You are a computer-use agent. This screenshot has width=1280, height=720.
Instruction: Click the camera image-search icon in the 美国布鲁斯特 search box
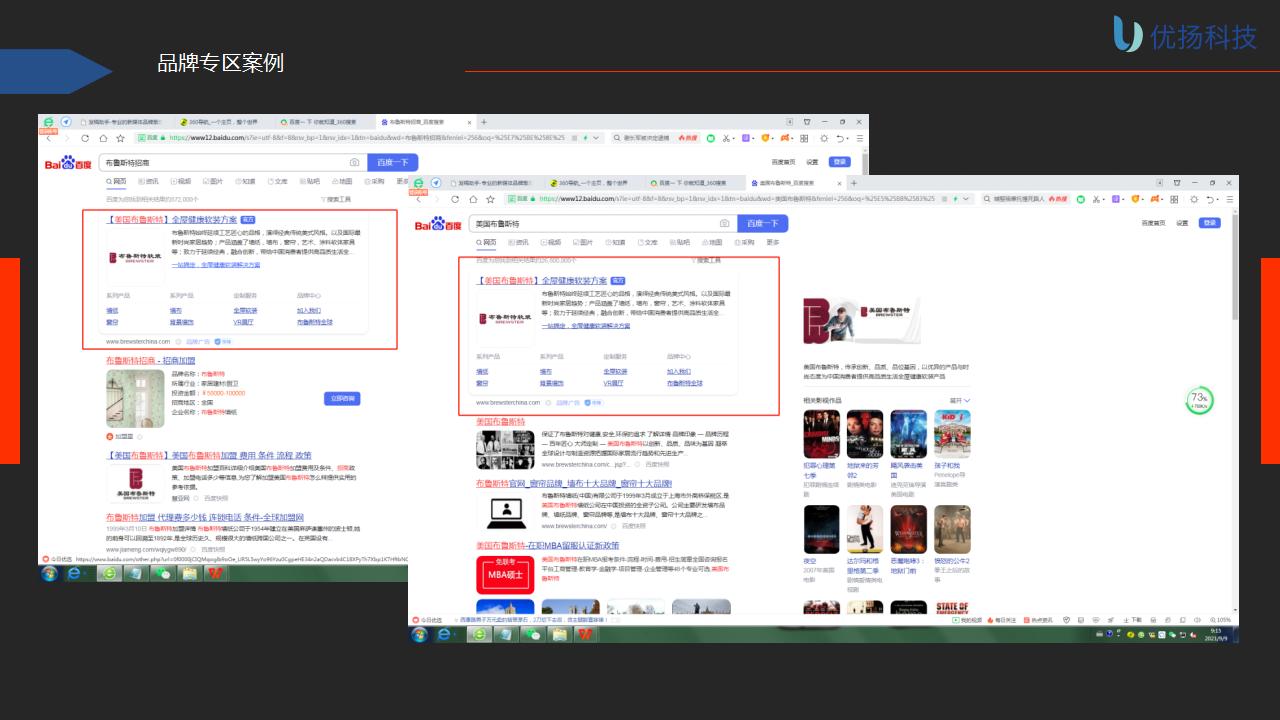coord(724,224)
